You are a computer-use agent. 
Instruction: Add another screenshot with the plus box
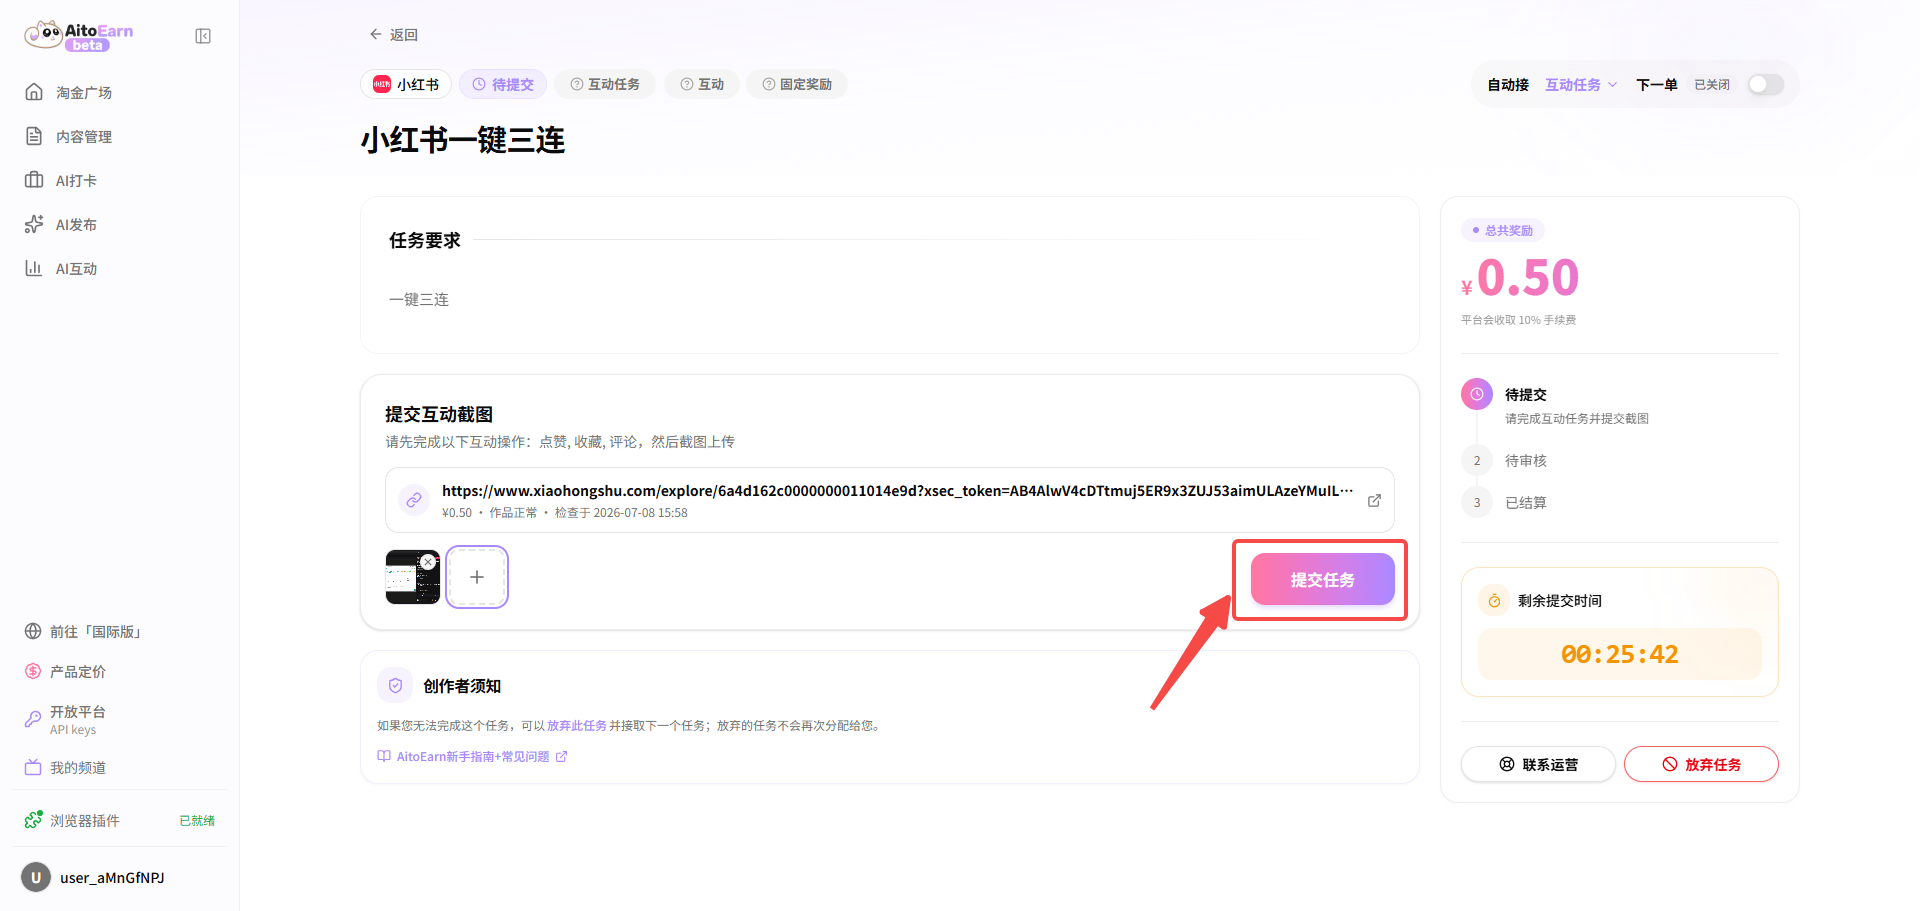pyautogui.click(x=477, y=577)
